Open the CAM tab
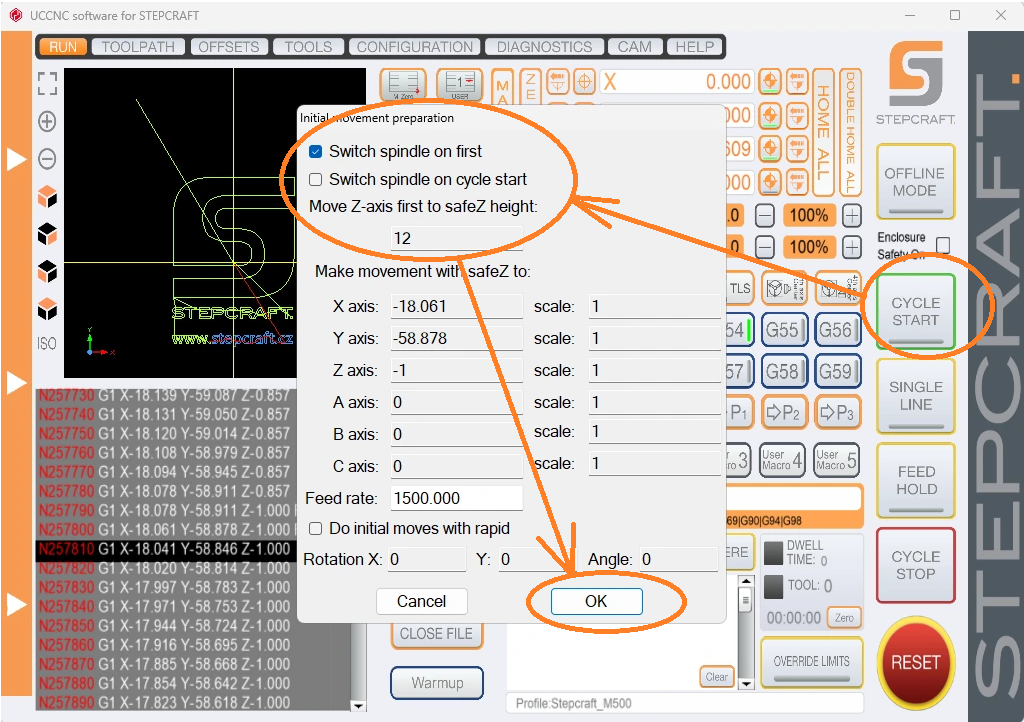The image size is (1024, 722). (635, 47)
